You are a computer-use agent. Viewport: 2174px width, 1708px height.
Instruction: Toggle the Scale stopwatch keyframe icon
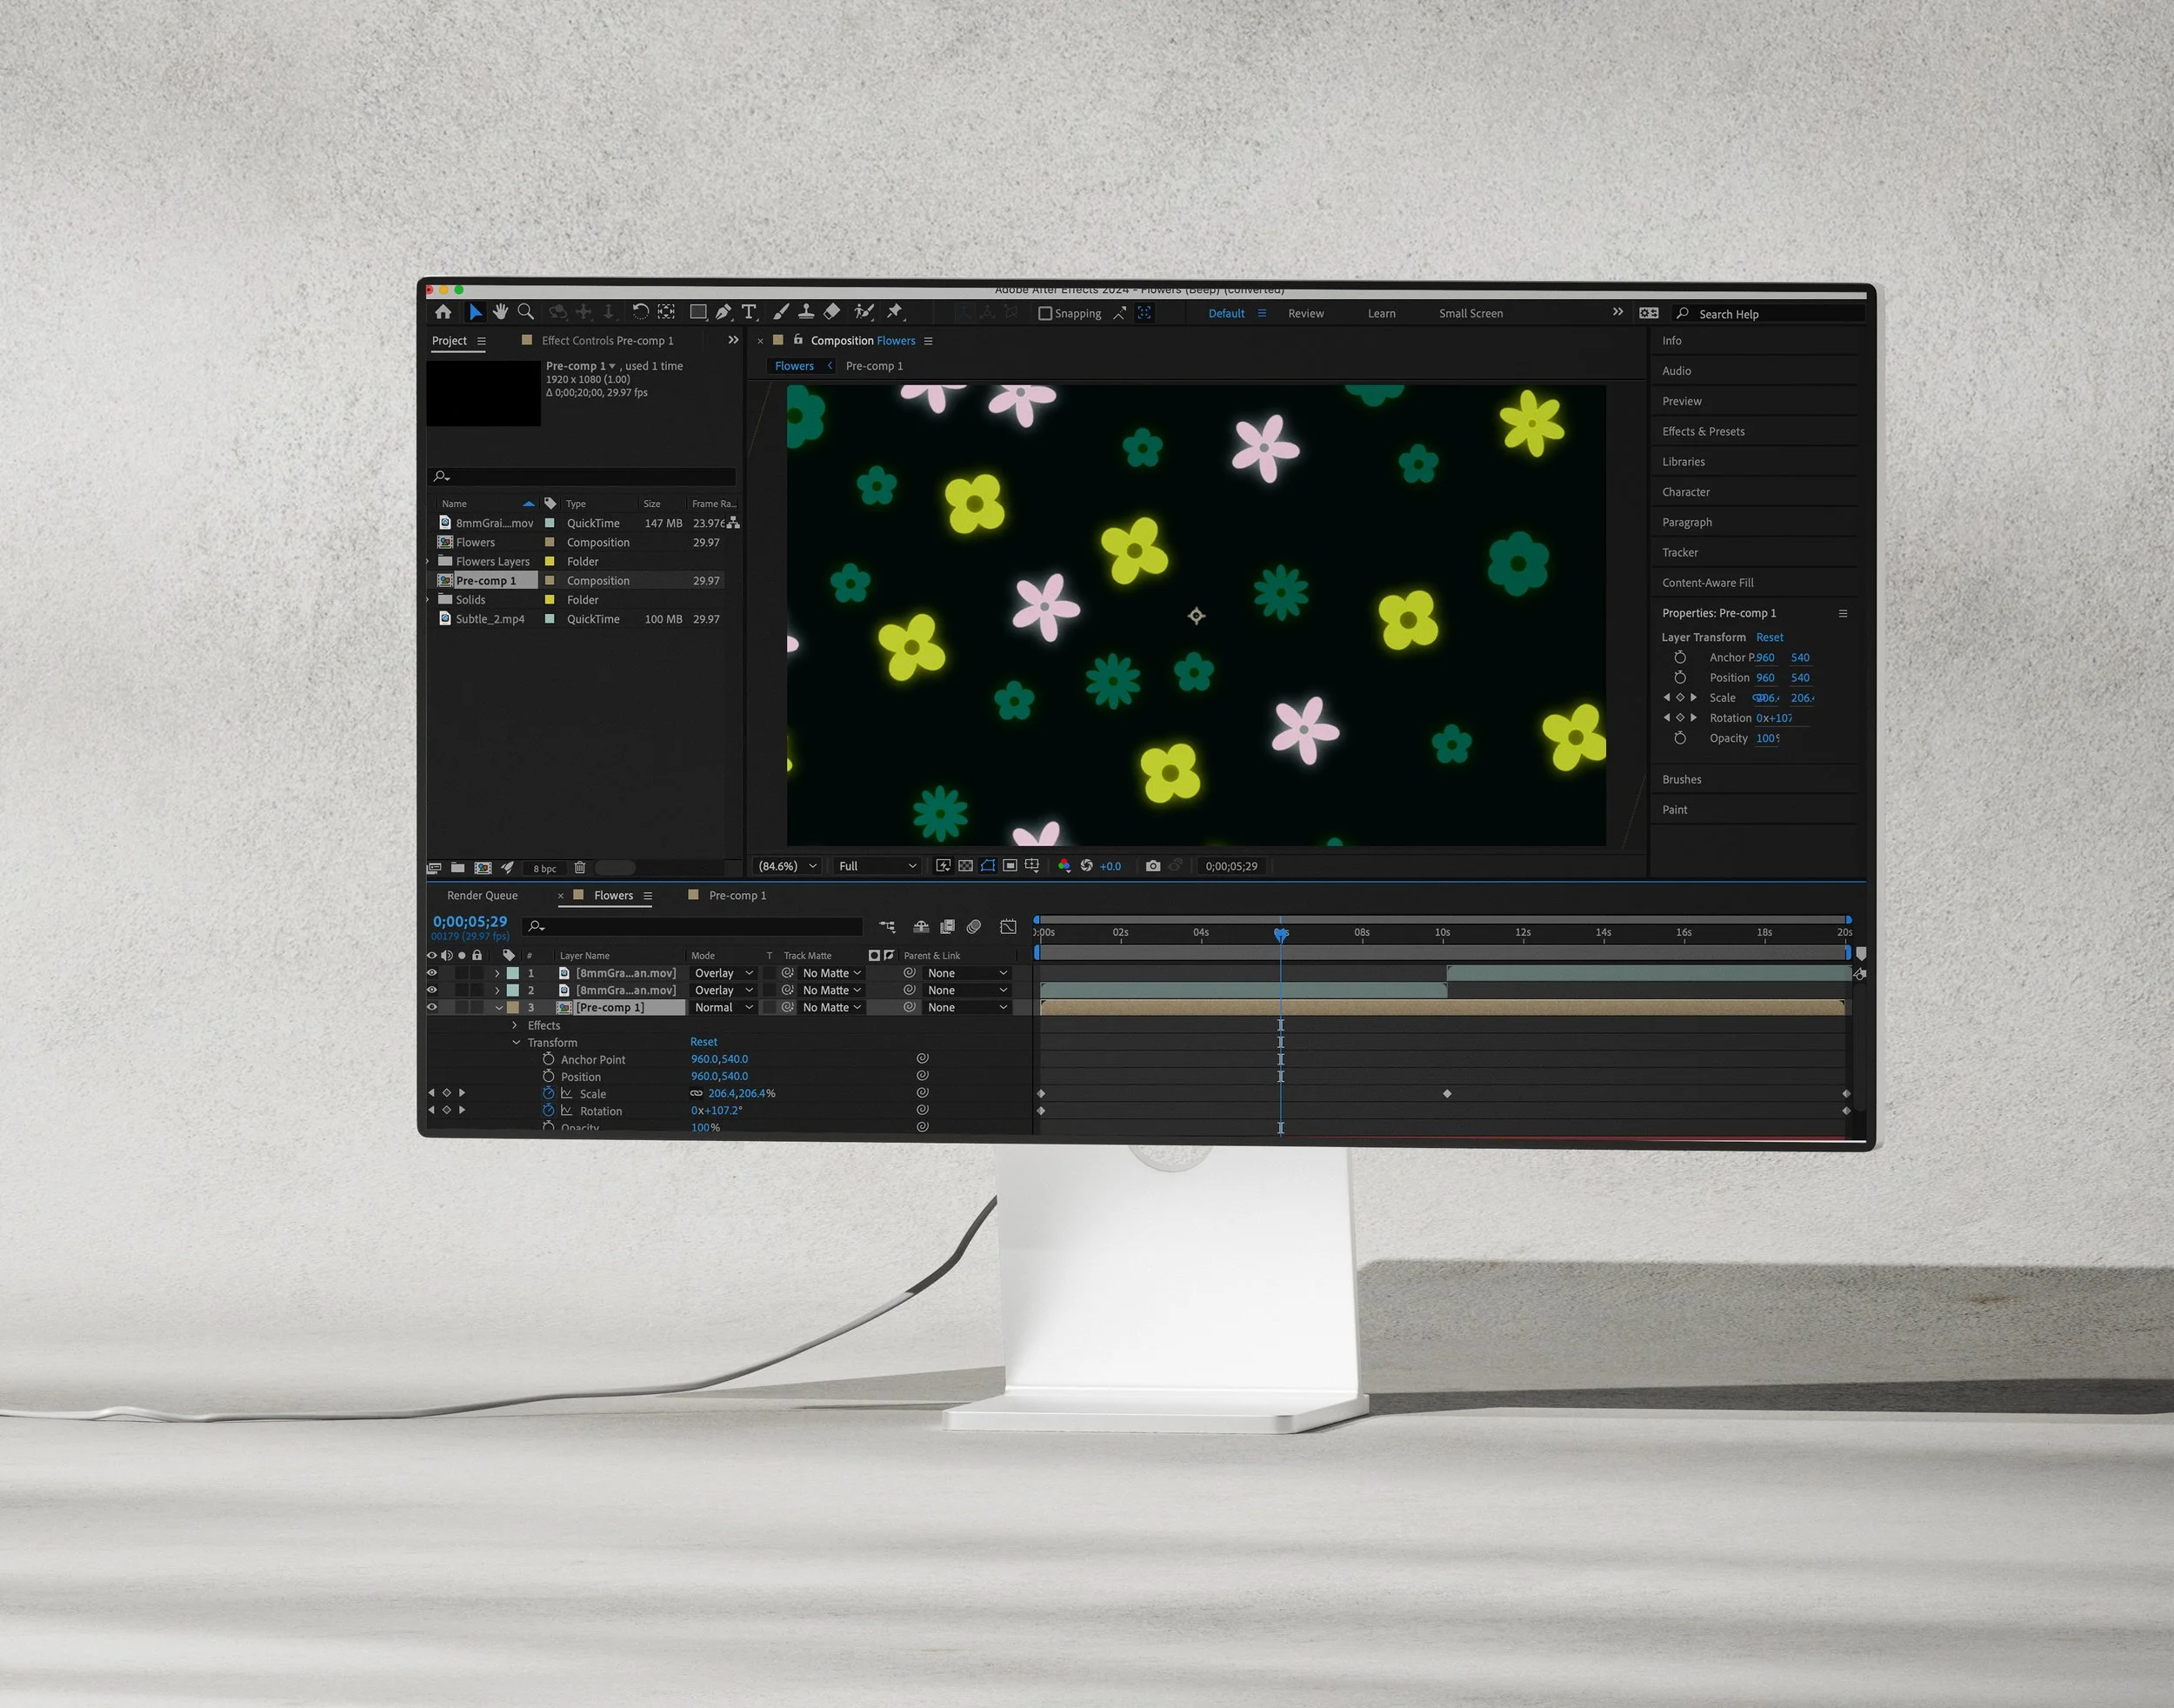(549, 1094)
